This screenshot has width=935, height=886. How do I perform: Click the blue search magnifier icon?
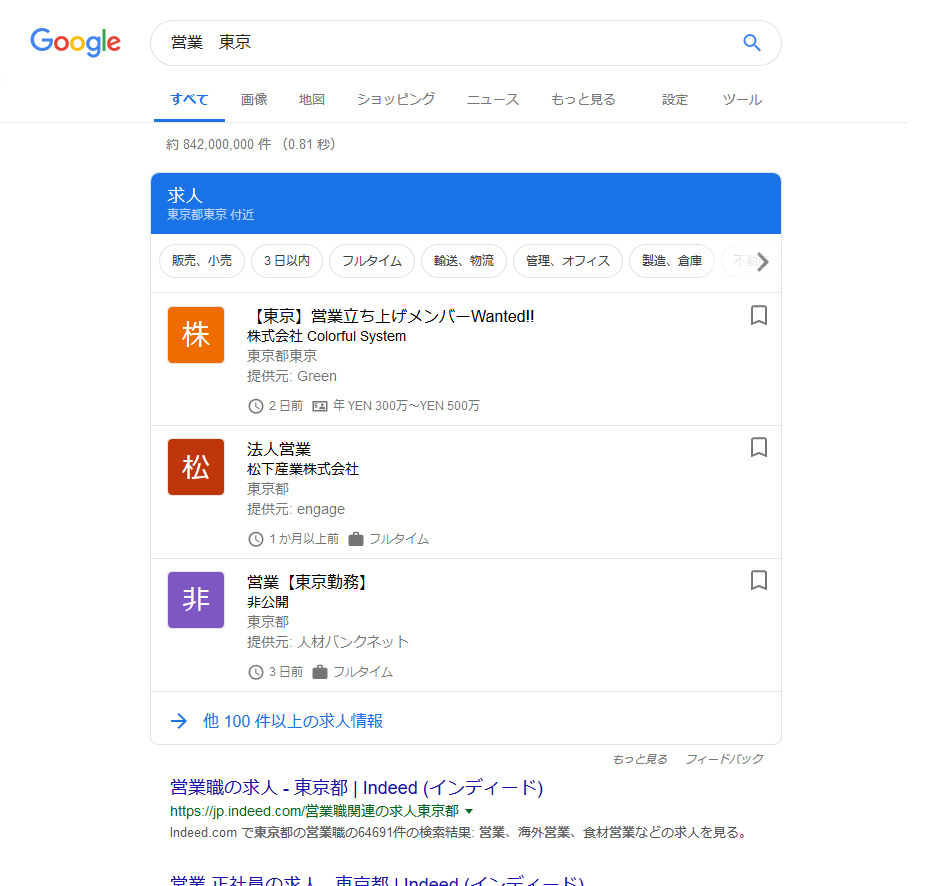point(751,42)
